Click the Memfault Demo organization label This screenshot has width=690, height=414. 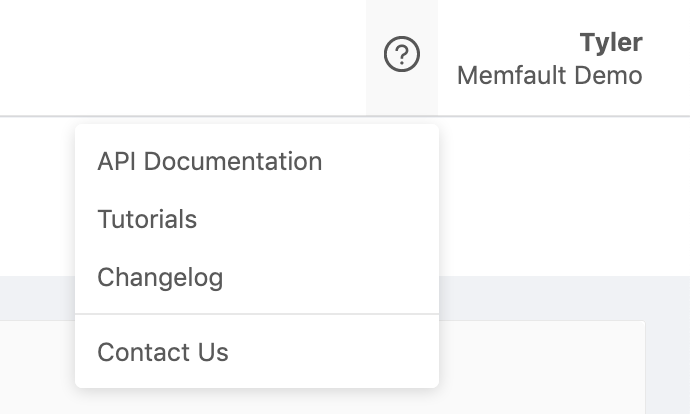point(549,75)
